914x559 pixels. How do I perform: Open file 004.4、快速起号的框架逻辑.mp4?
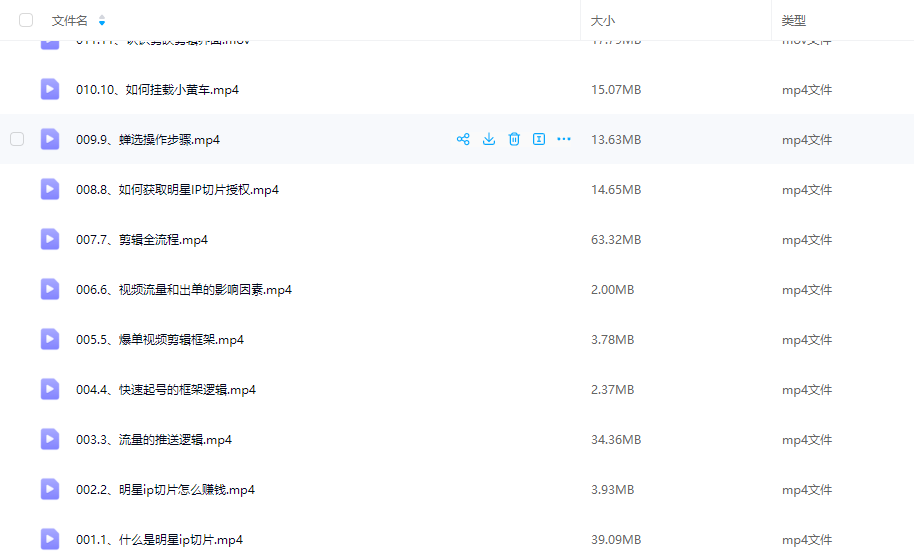coord(166,390)
